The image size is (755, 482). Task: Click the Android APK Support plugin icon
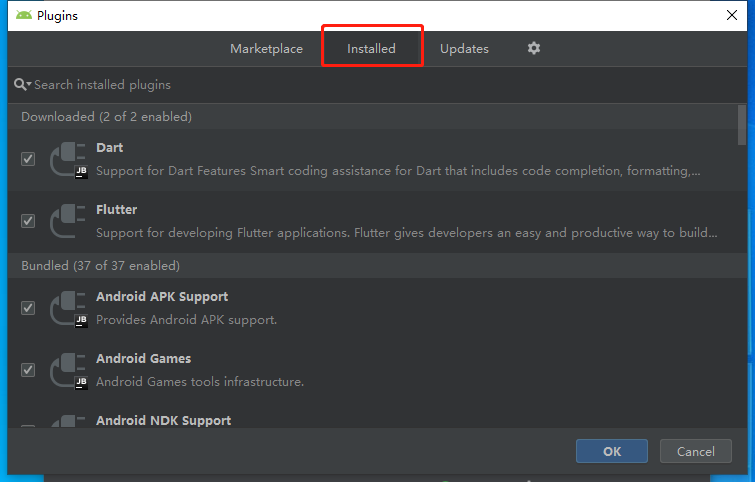tap(68, 309)
